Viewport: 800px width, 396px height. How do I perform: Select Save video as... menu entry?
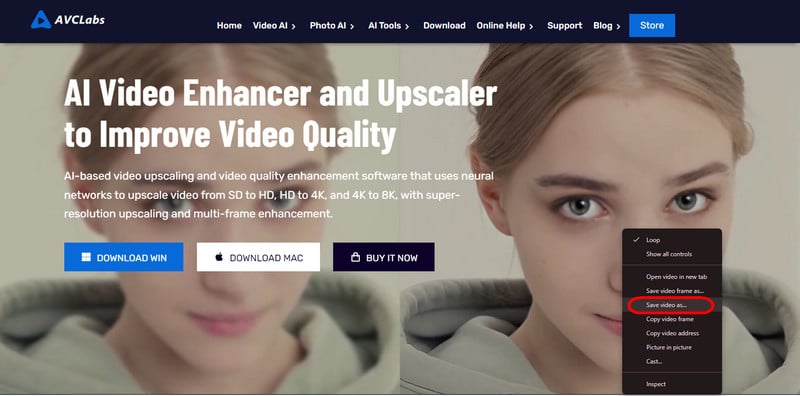[672, 305]
